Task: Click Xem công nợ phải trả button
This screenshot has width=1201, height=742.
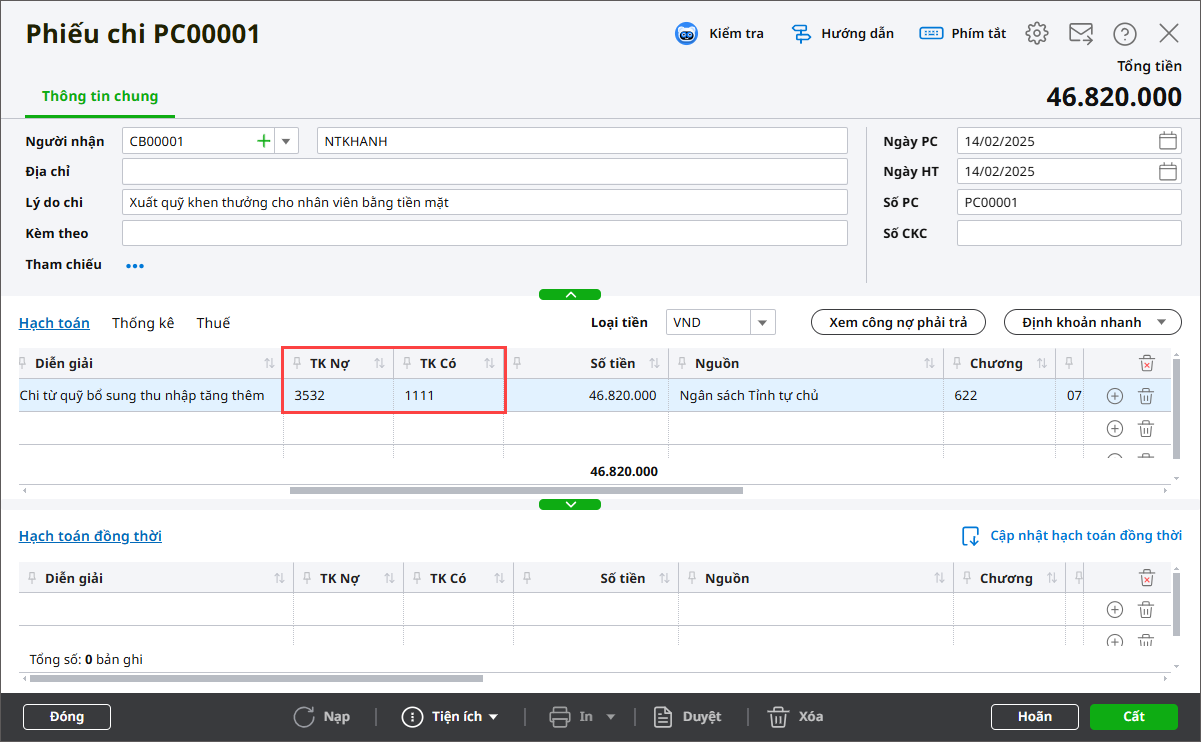Action: point(898,322)
